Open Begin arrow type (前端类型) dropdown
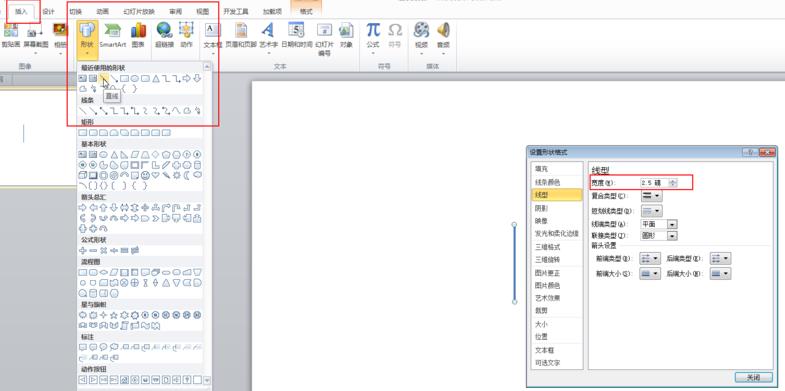 [x=650, y=258]
